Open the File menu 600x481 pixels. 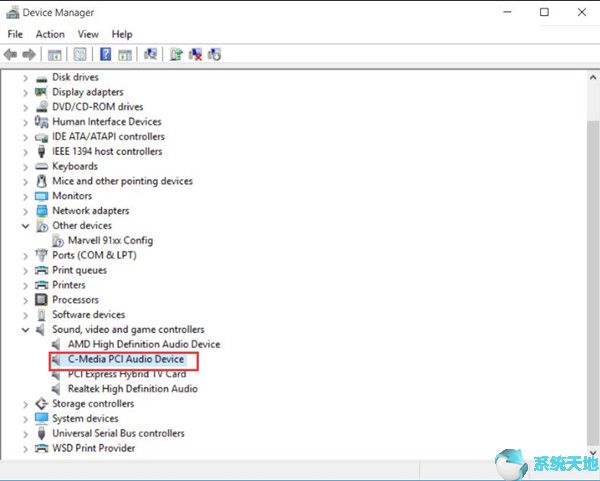click(15, 34)
